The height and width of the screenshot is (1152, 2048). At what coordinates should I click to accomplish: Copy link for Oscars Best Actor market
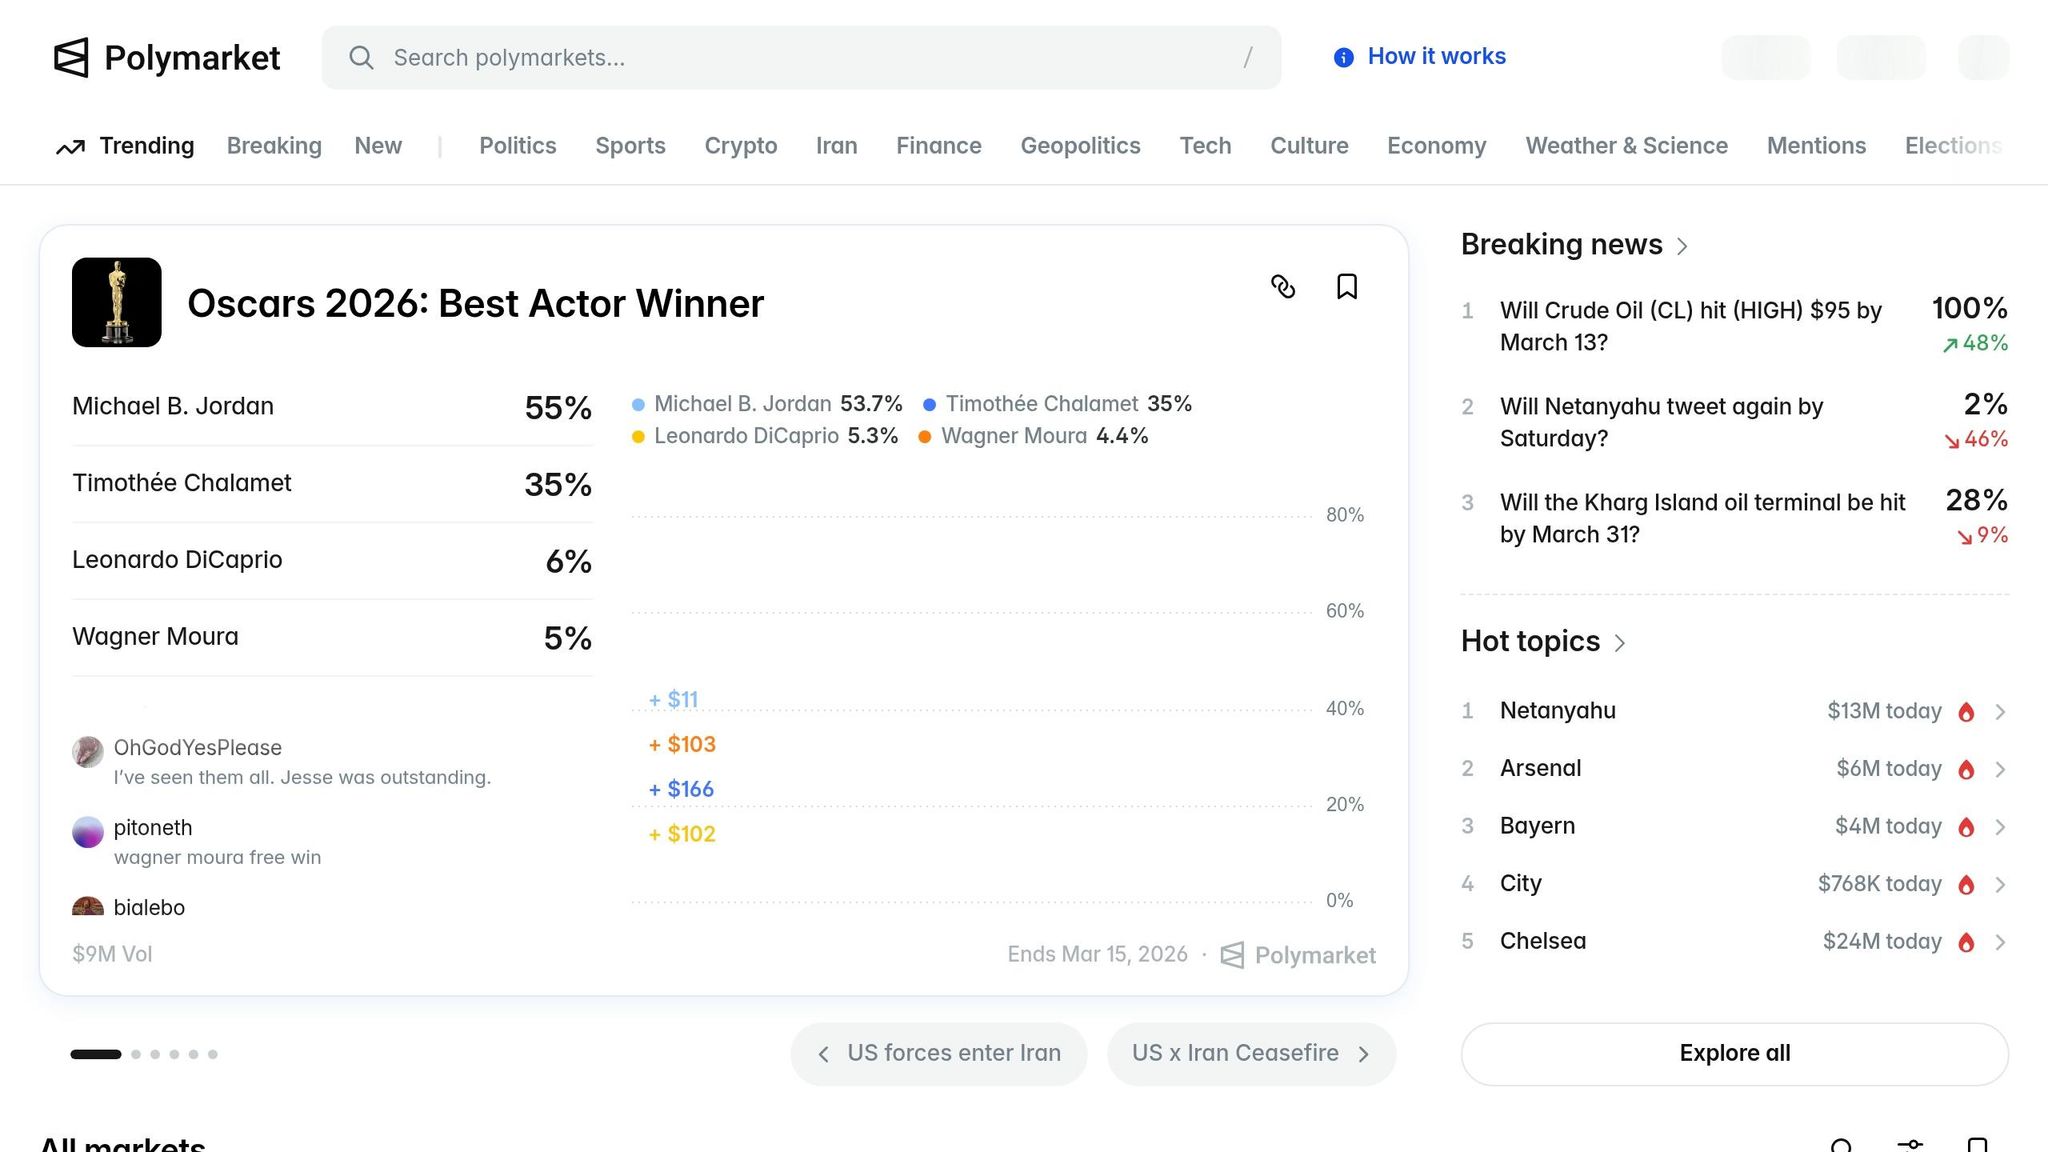[1283, 287]
